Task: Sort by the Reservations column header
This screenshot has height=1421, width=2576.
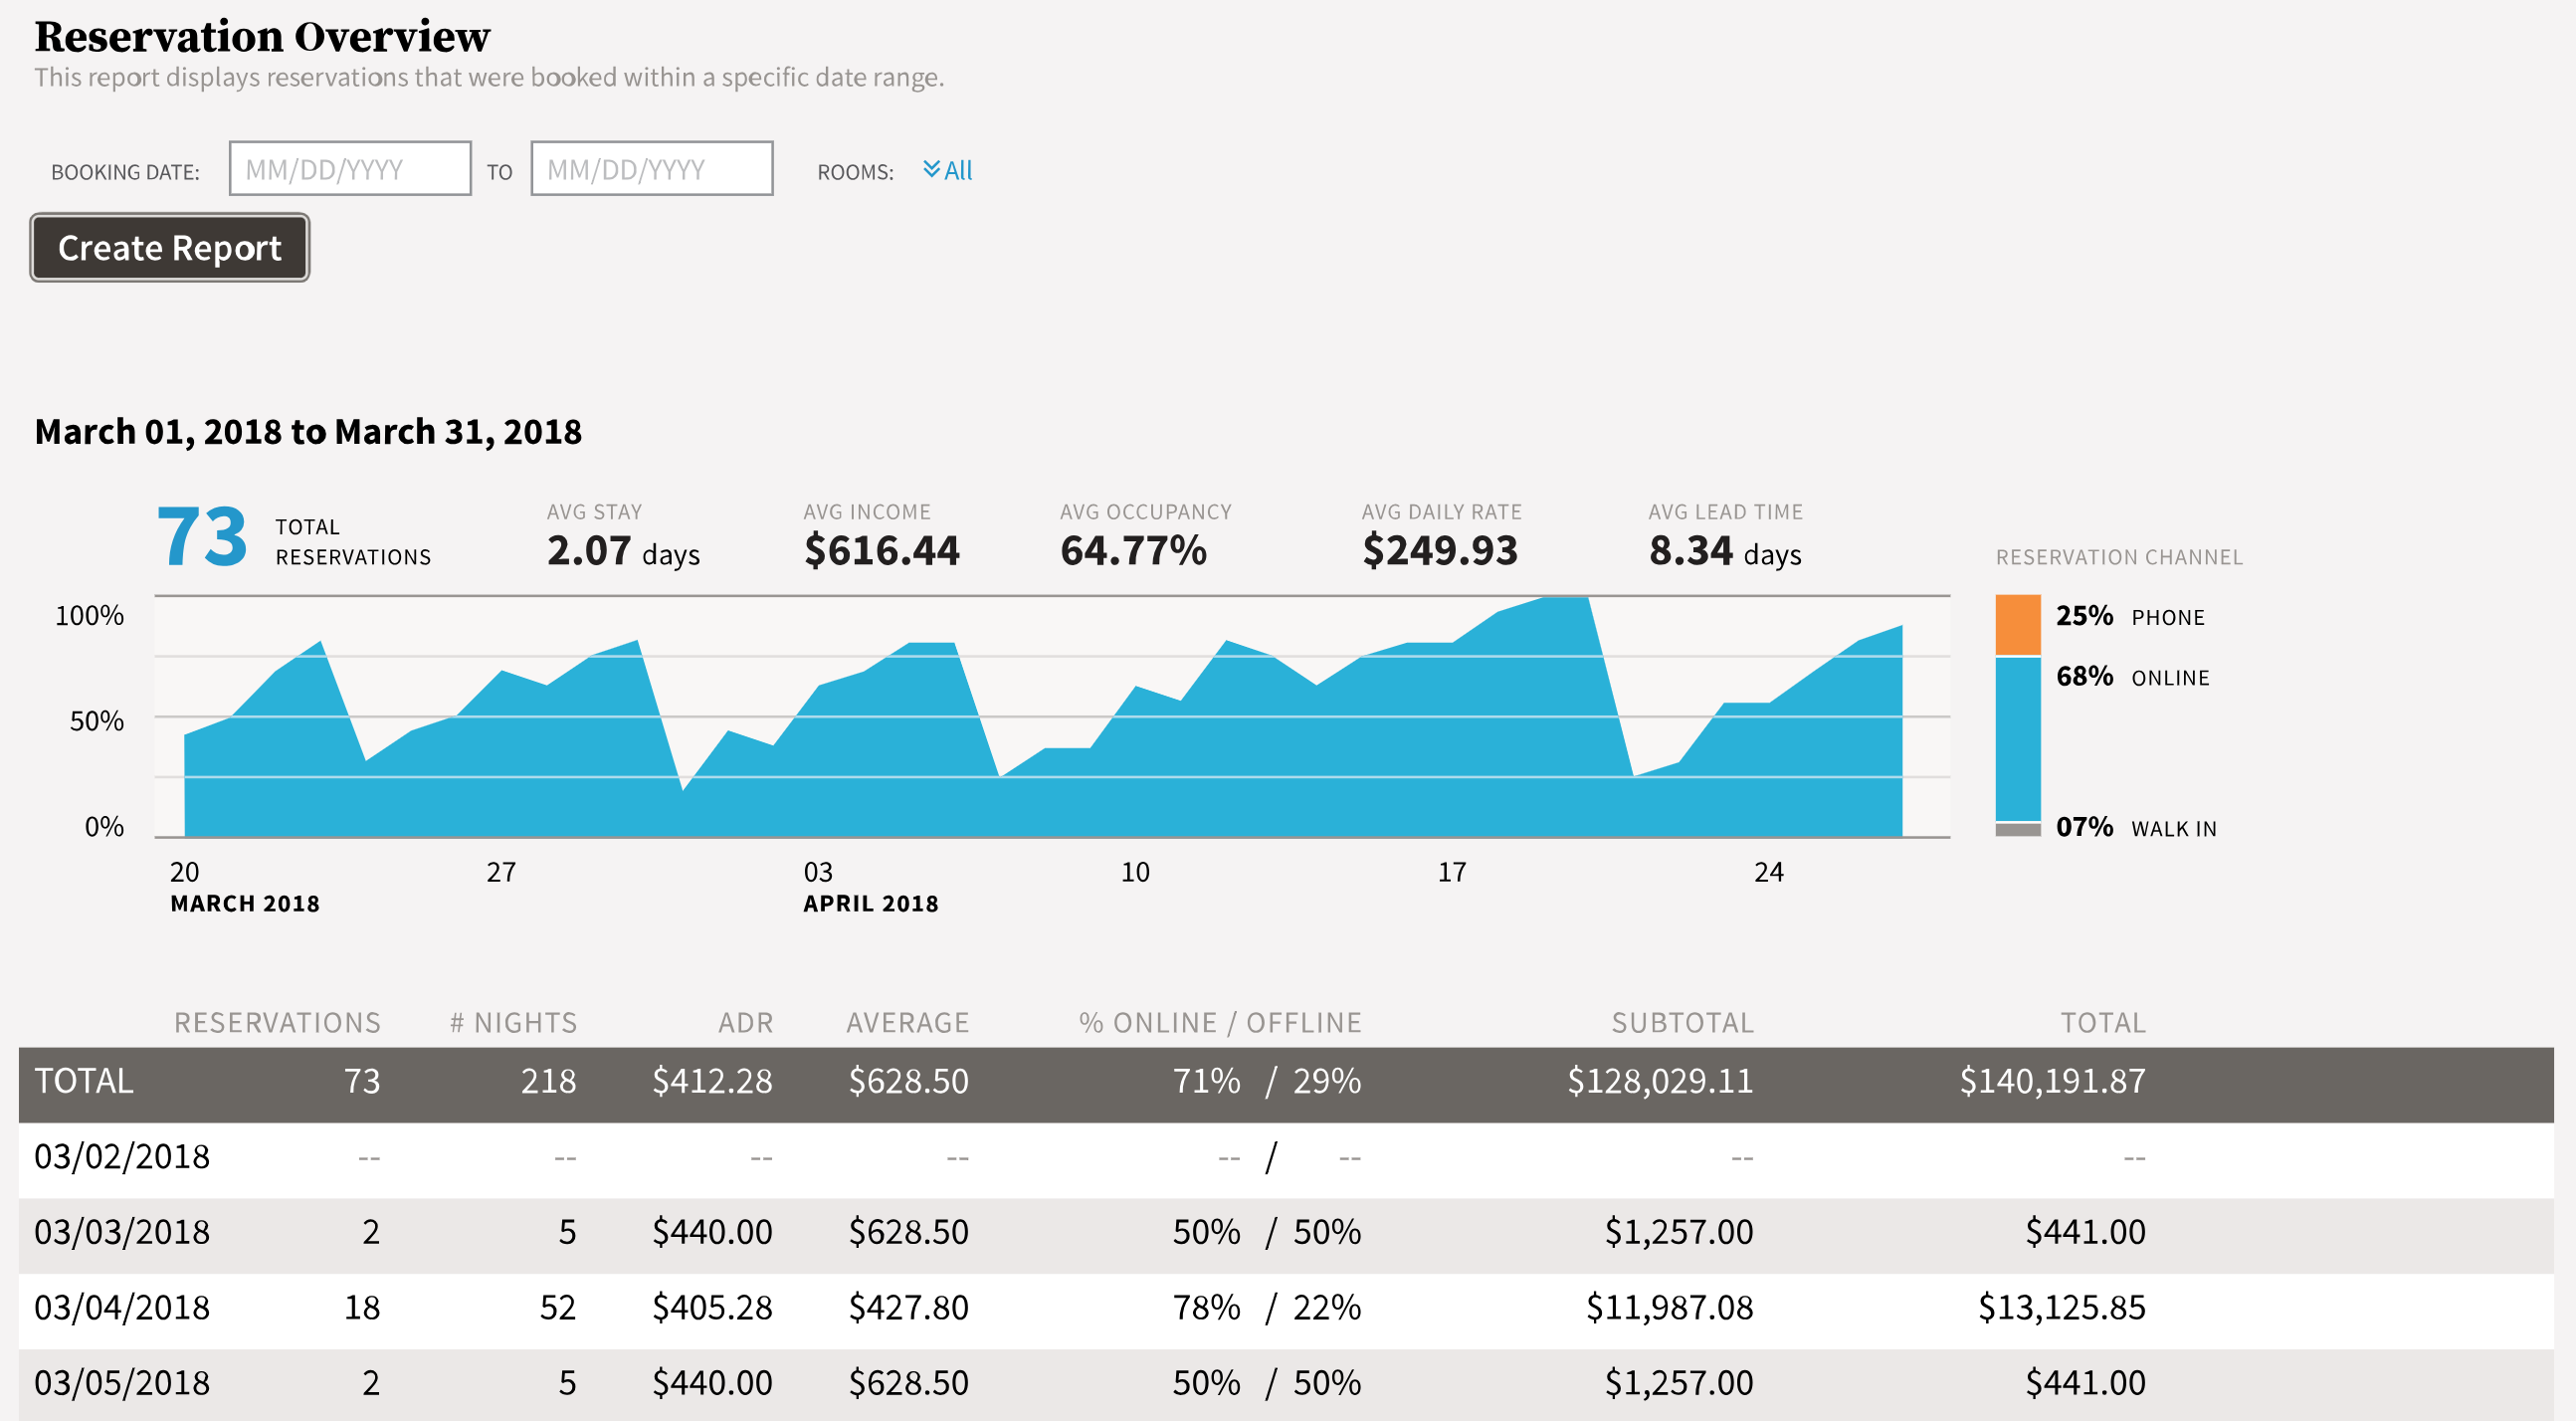Action: [x=277, y=1022]
